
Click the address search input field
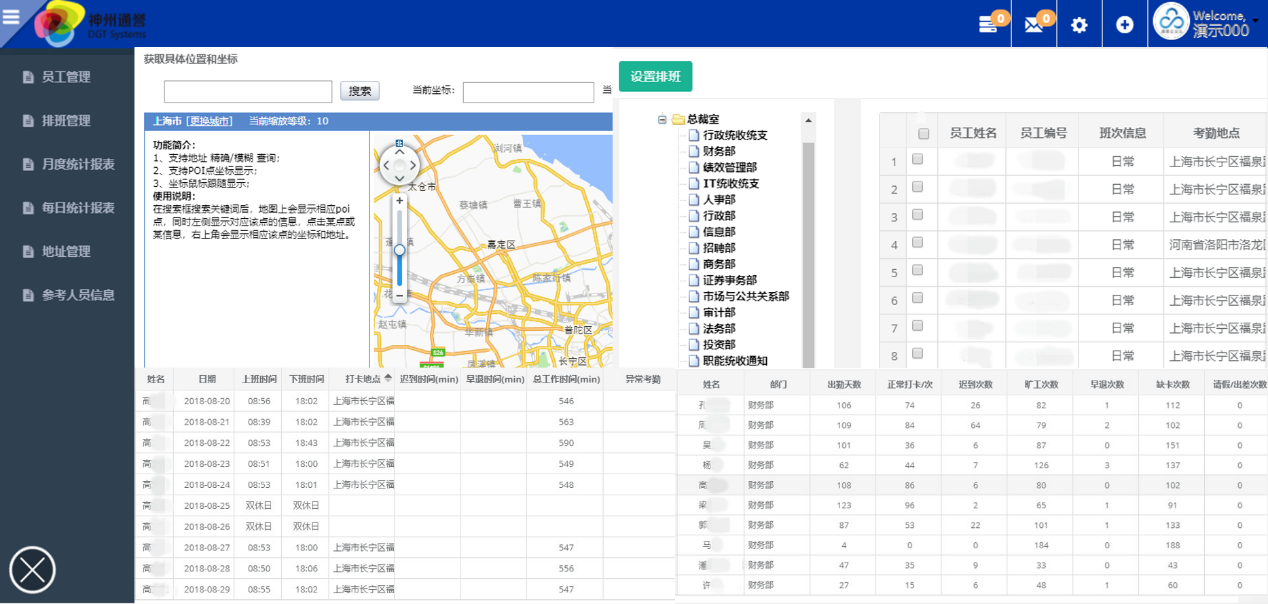pos(248,92)
